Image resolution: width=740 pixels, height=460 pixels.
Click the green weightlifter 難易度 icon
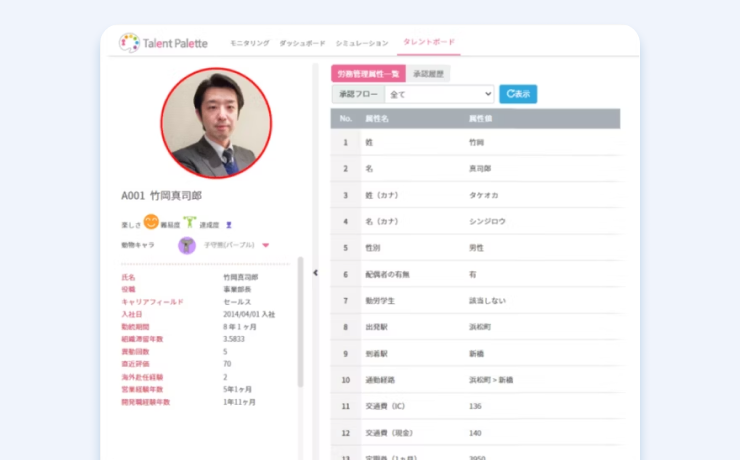[x=190, y=222]
